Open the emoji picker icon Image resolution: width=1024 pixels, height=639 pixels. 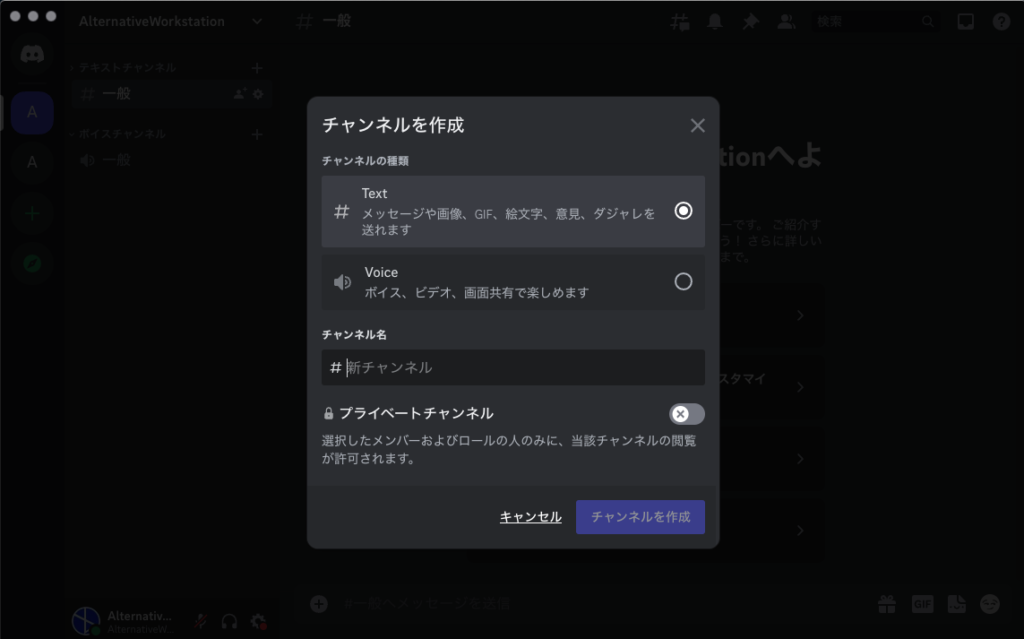990,603
